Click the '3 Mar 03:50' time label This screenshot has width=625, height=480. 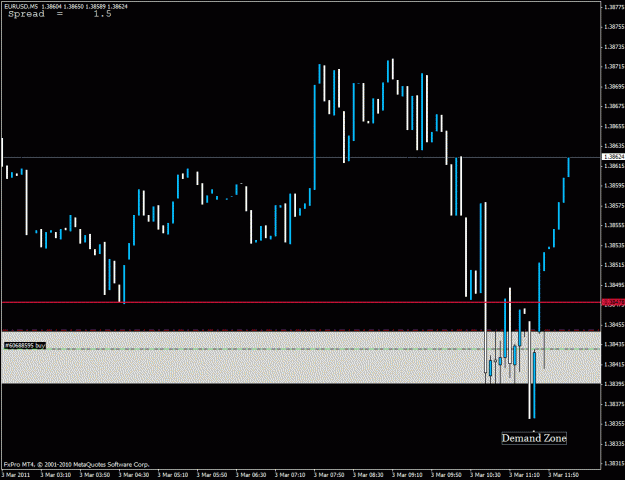(94, 475)
